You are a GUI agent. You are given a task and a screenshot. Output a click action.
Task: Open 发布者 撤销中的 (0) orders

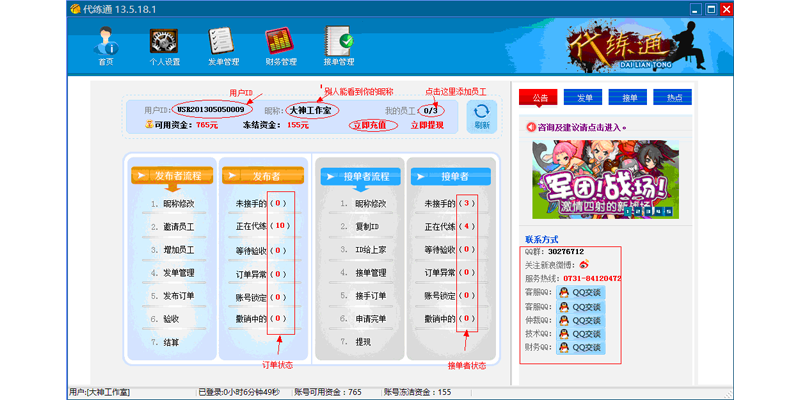261,319
